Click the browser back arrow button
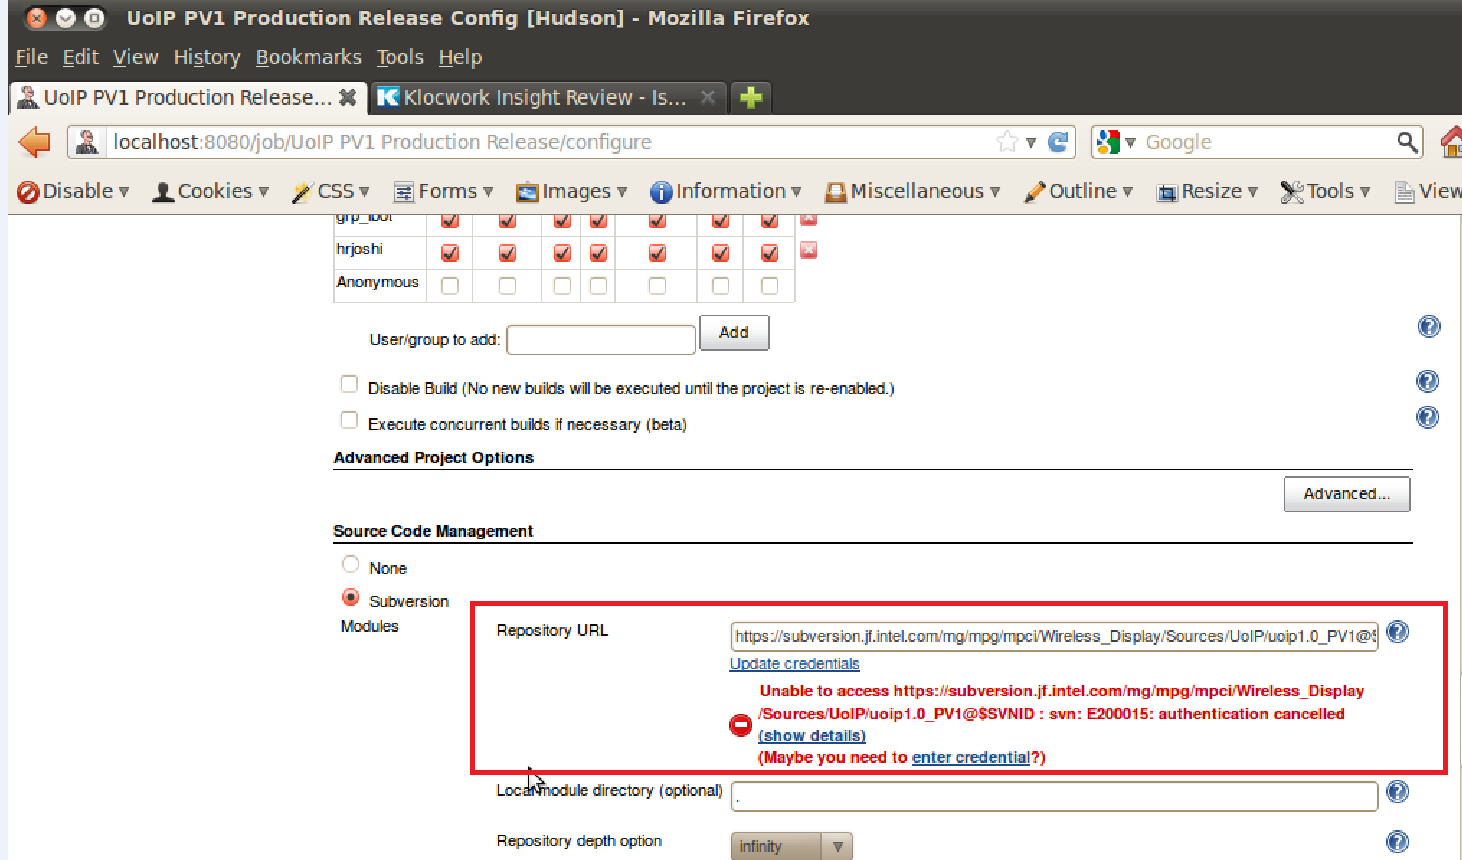Image resolution: width=1462 pixels, height=860 pixels. 35,142
